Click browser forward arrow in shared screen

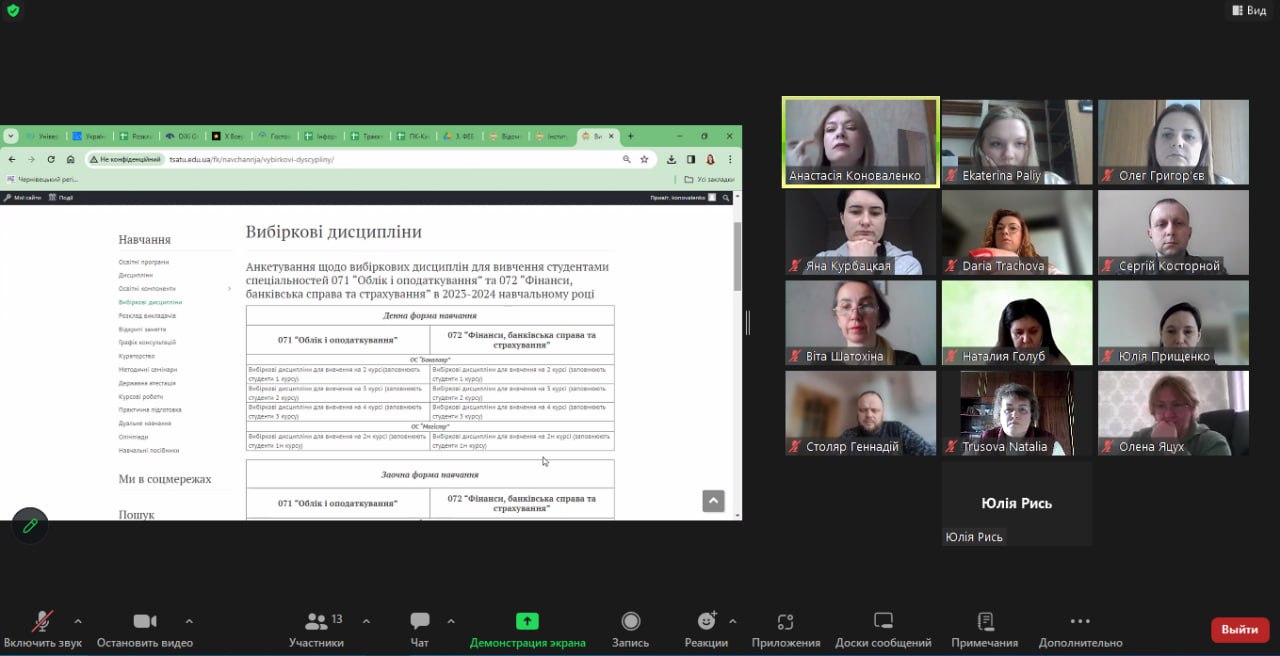tap(31, 159)
